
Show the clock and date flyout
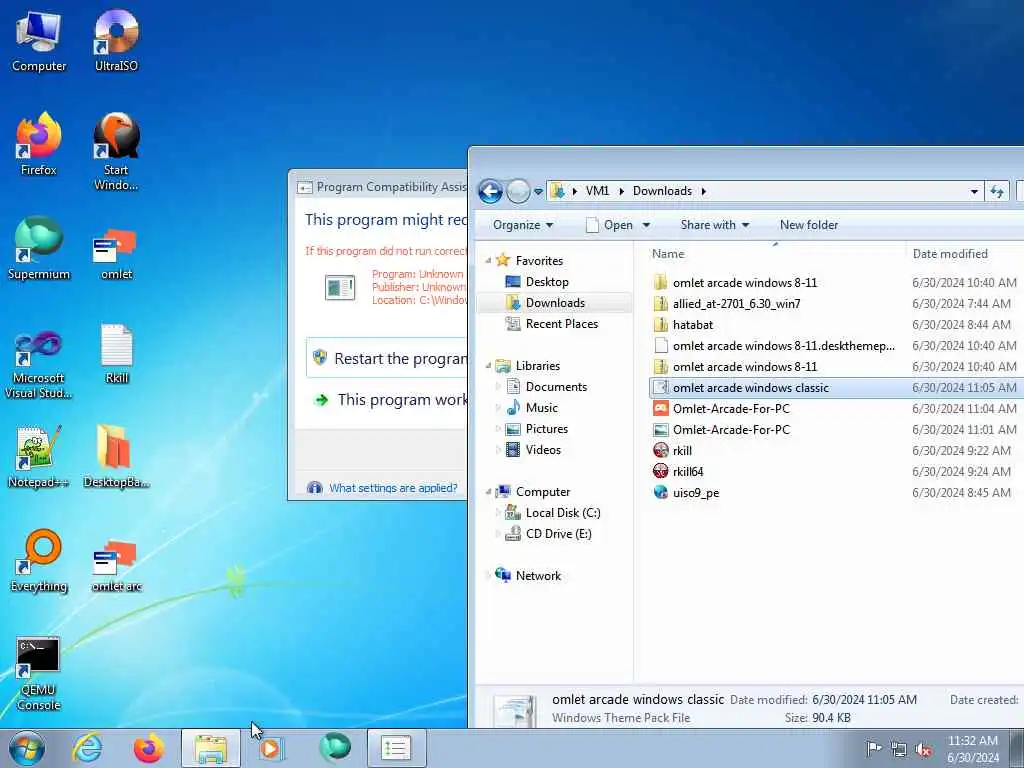(972, 748)
